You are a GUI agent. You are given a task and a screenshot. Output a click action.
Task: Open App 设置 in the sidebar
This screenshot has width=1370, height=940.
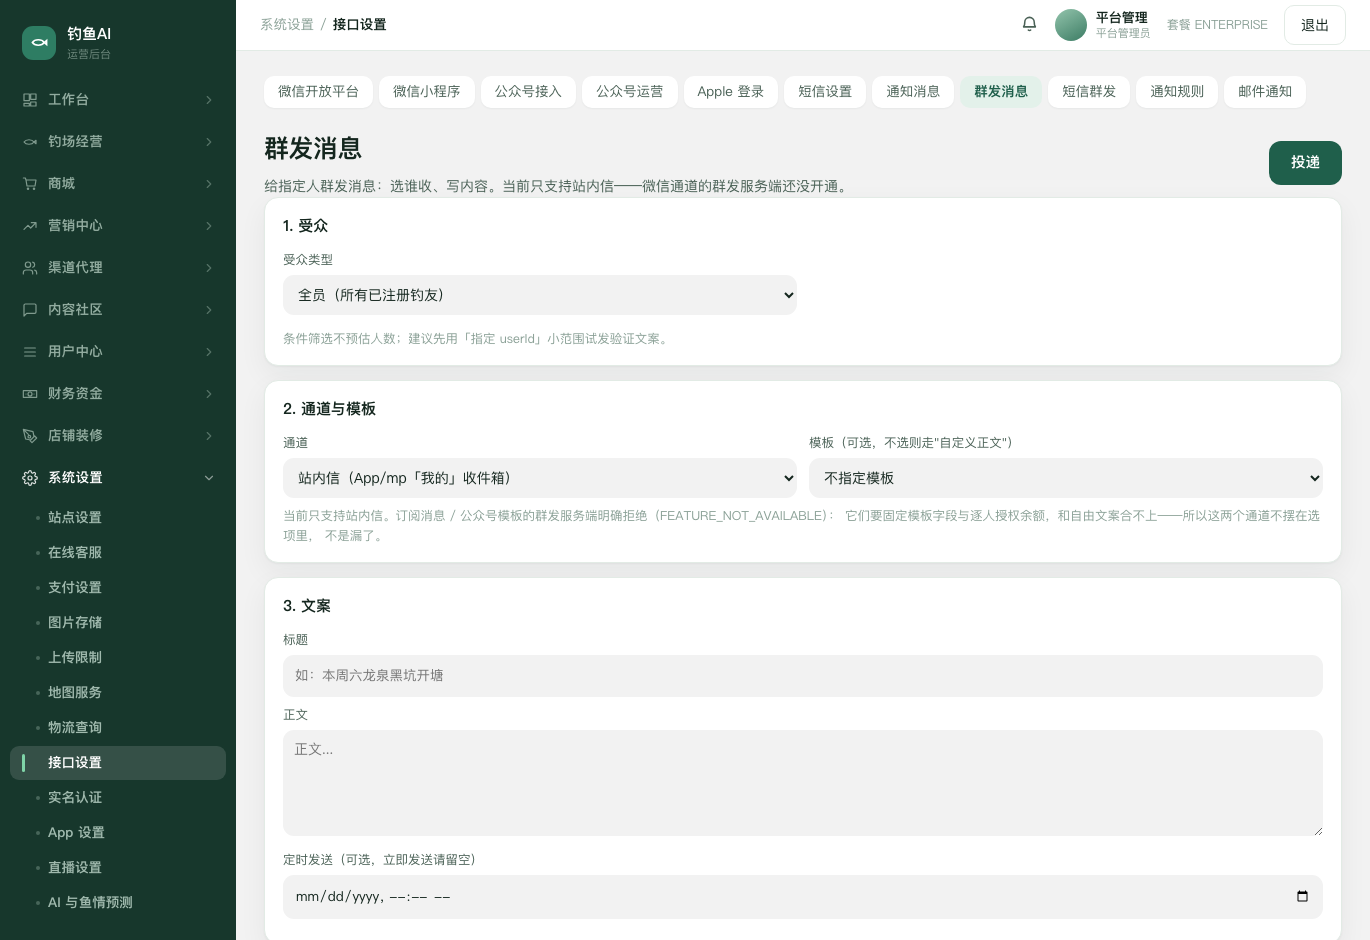click(x=118, y=833)
